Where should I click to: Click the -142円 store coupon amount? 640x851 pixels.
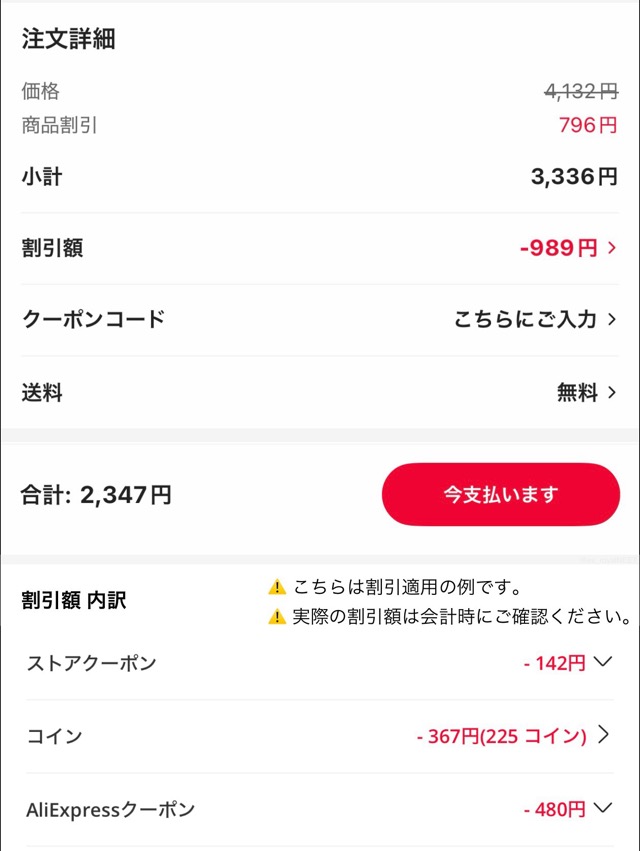(553, 662)
